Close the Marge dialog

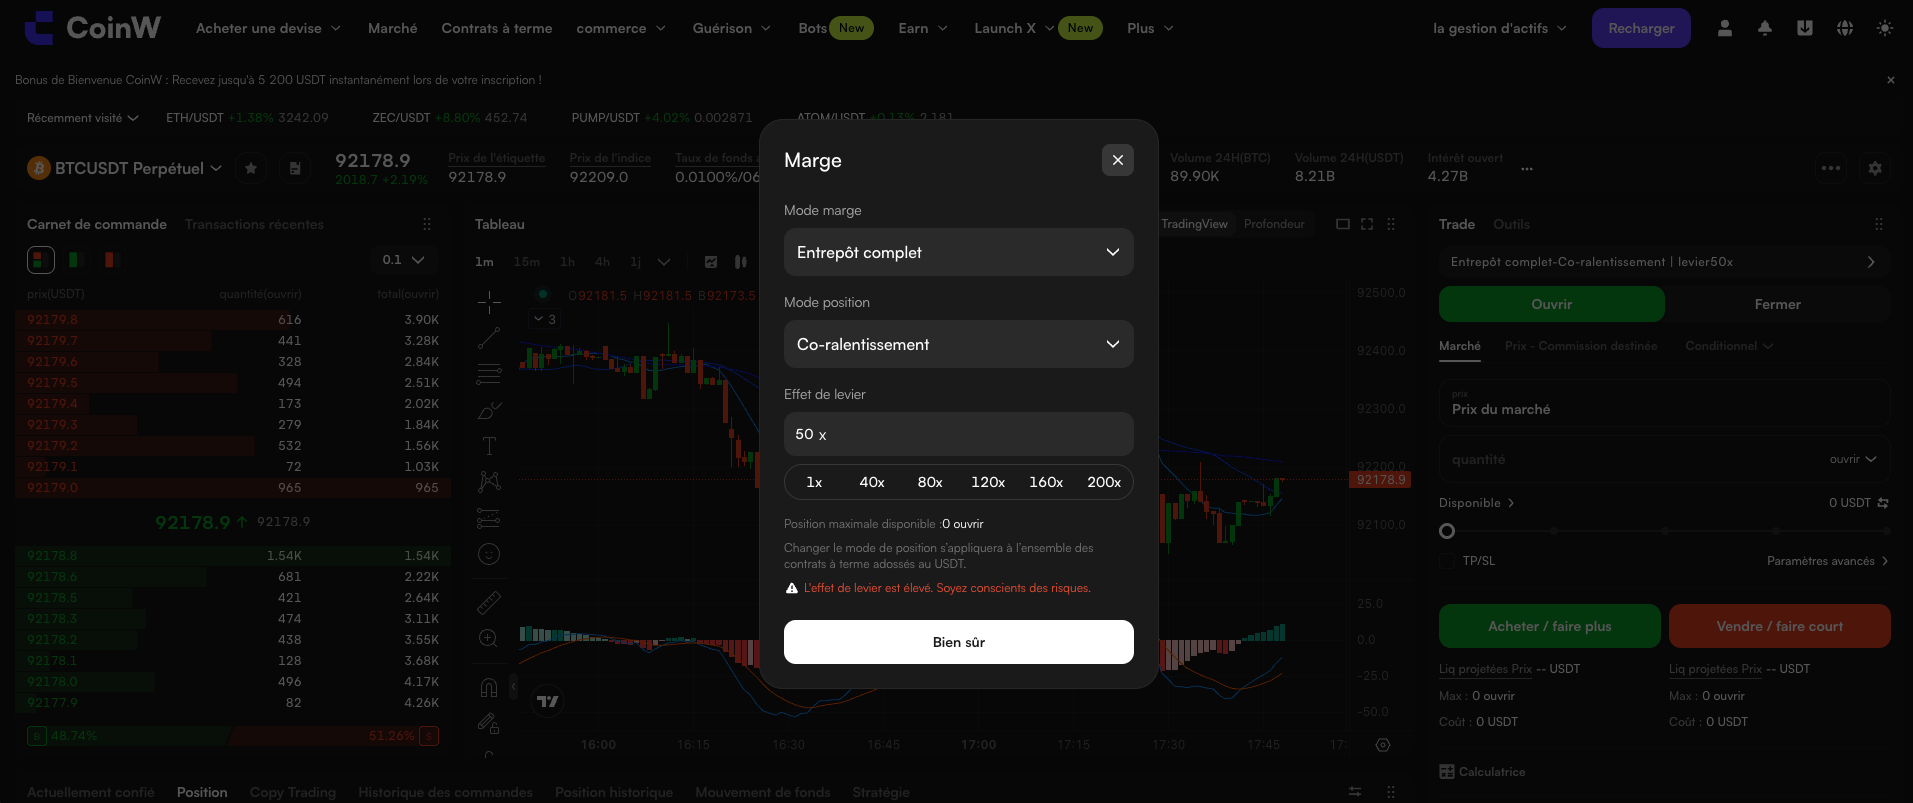(1117, 160)
